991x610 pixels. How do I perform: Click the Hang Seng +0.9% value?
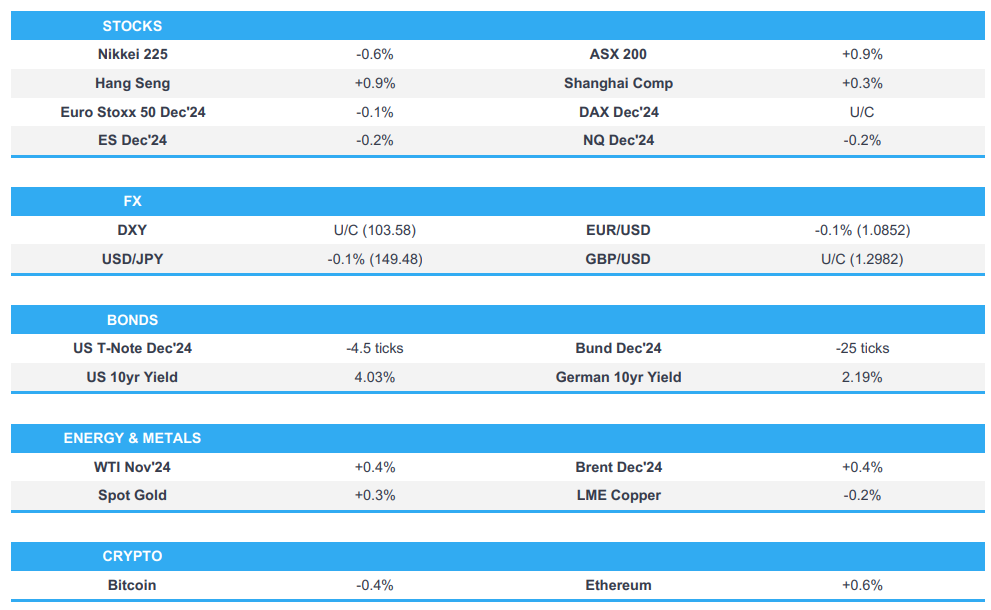click(375, 84)
